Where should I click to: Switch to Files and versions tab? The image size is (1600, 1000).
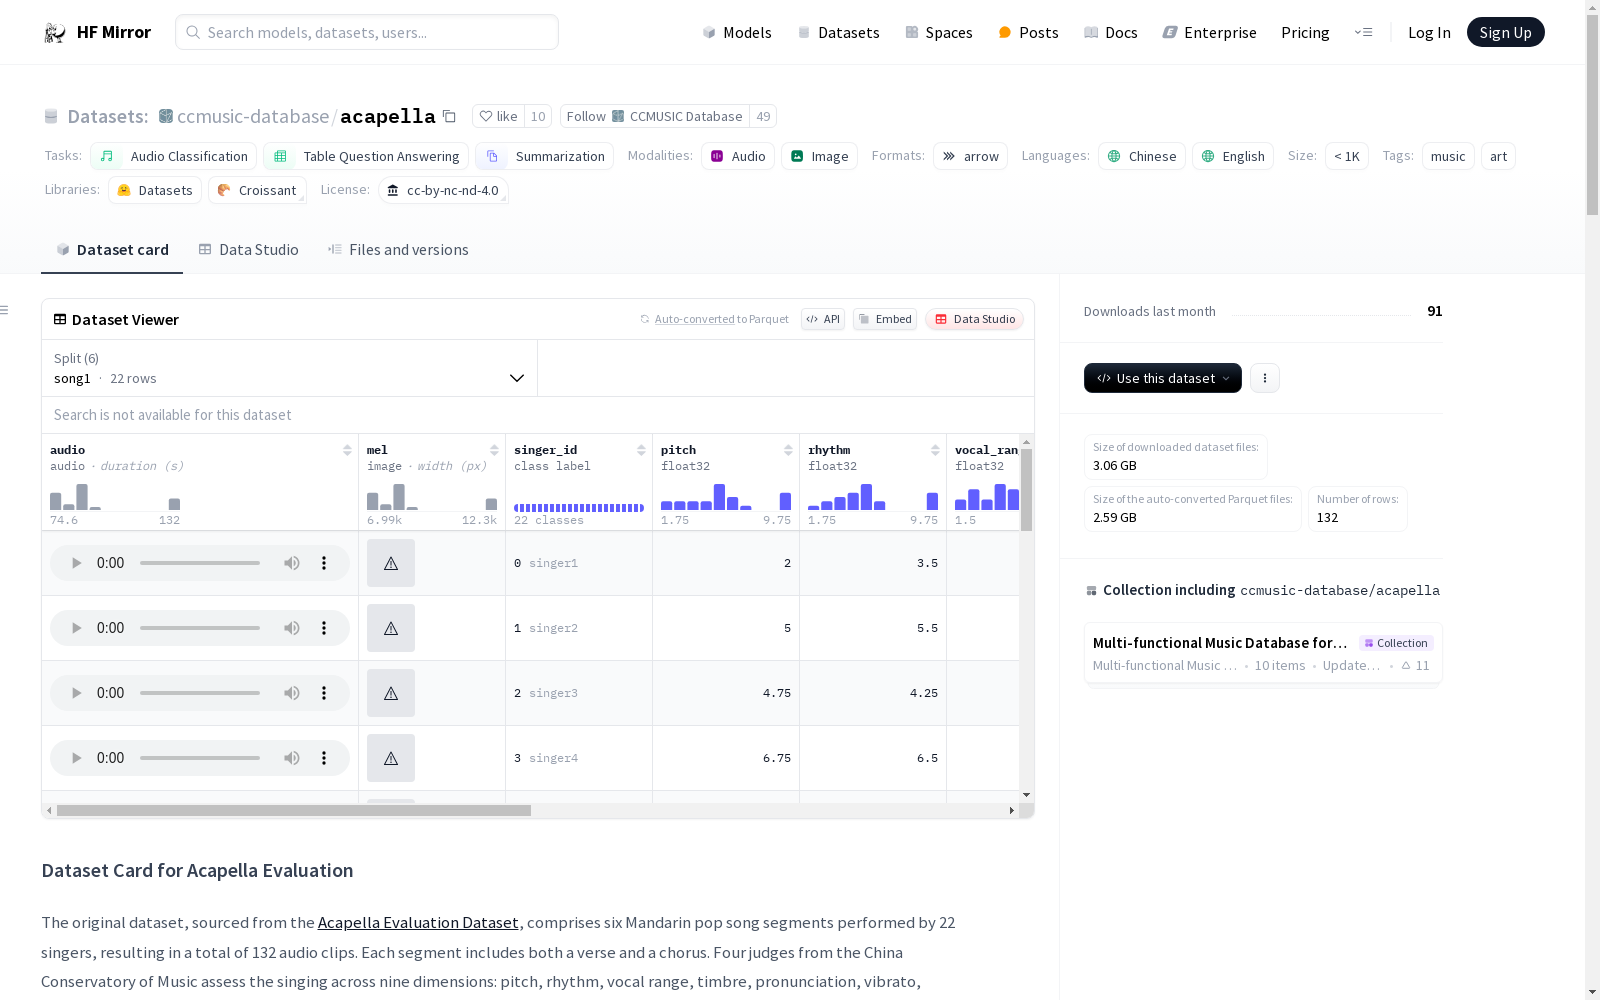click(x=398, y=249)
